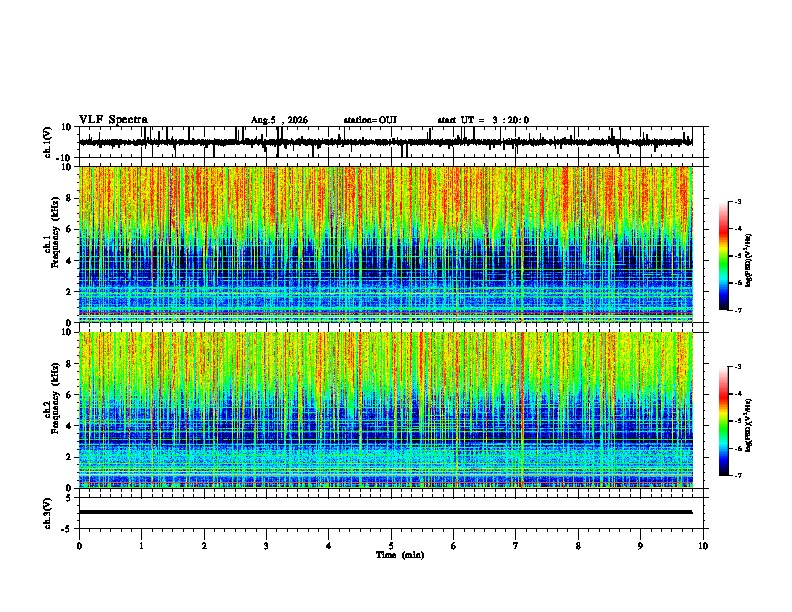Click the ch.2 spectrogram color scale bar
This screenshot has height=612, width=792.
tap(724, 421)
